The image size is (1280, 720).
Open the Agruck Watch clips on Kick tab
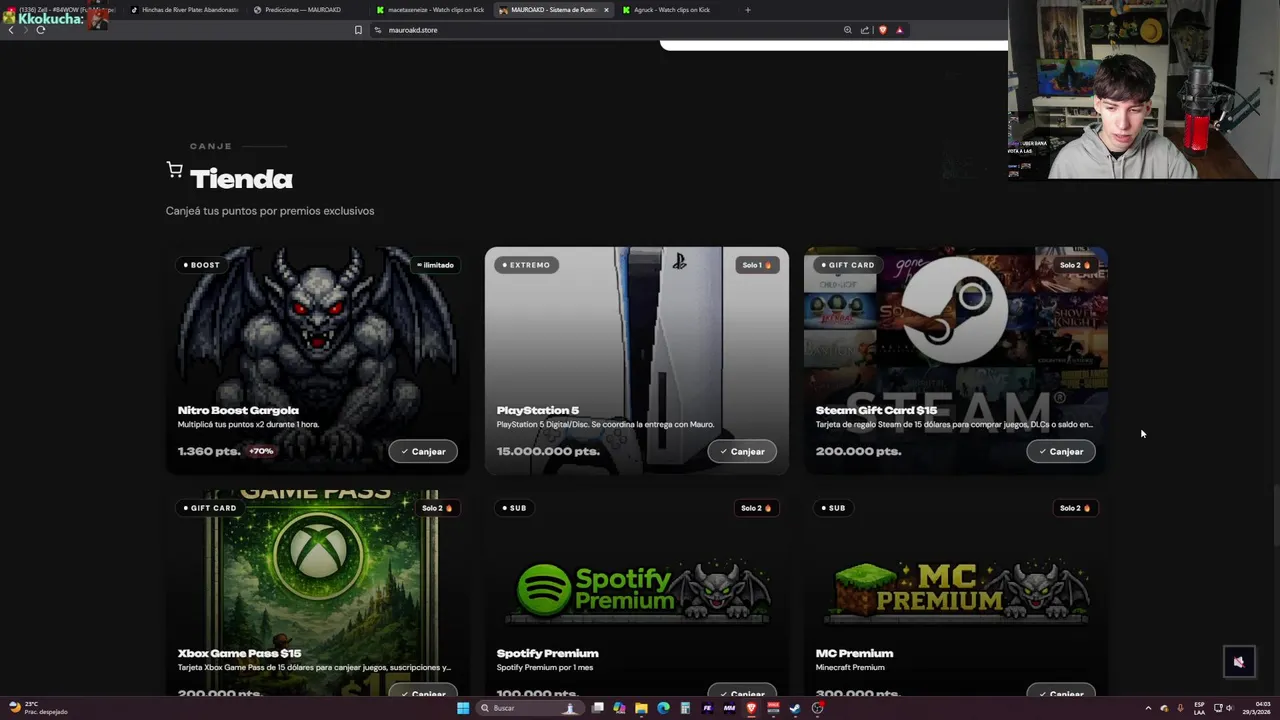click(x=672, y=10)
